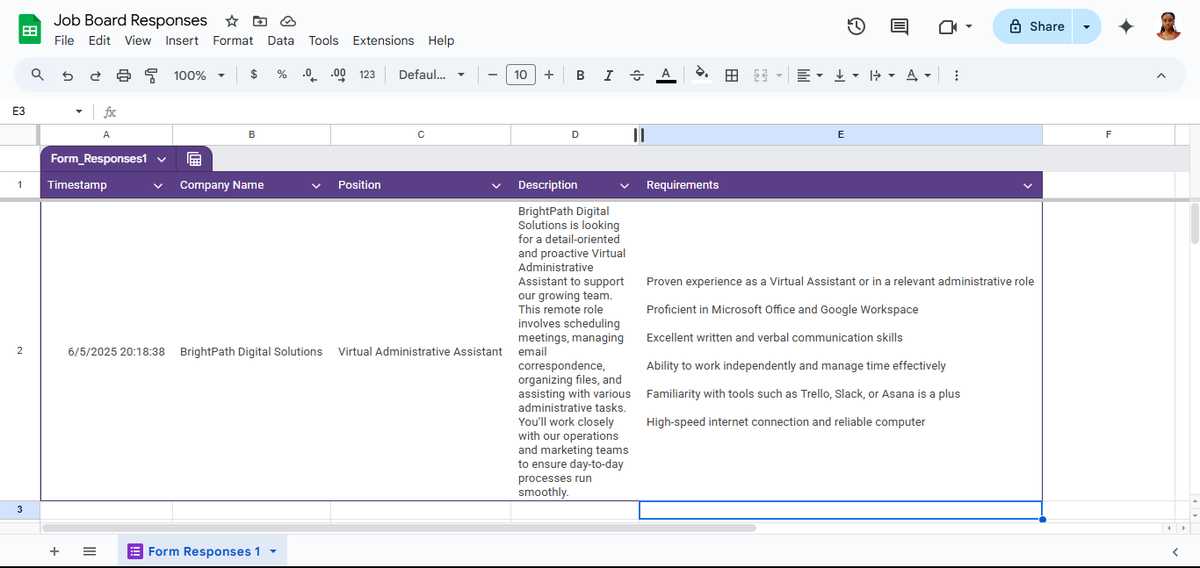1200x568 pixels.
Task: Toggle italic formatting
Action: tap(608, 75)
